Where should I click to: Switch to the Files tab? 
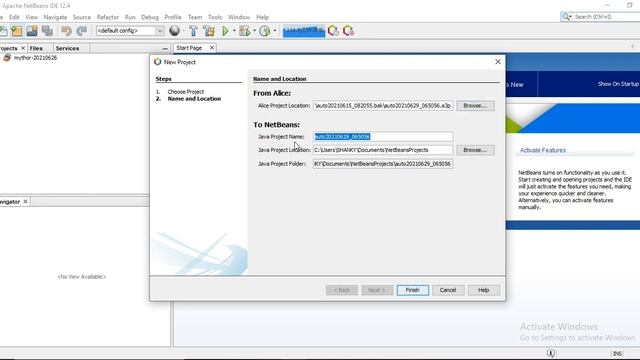click(36, 48)
